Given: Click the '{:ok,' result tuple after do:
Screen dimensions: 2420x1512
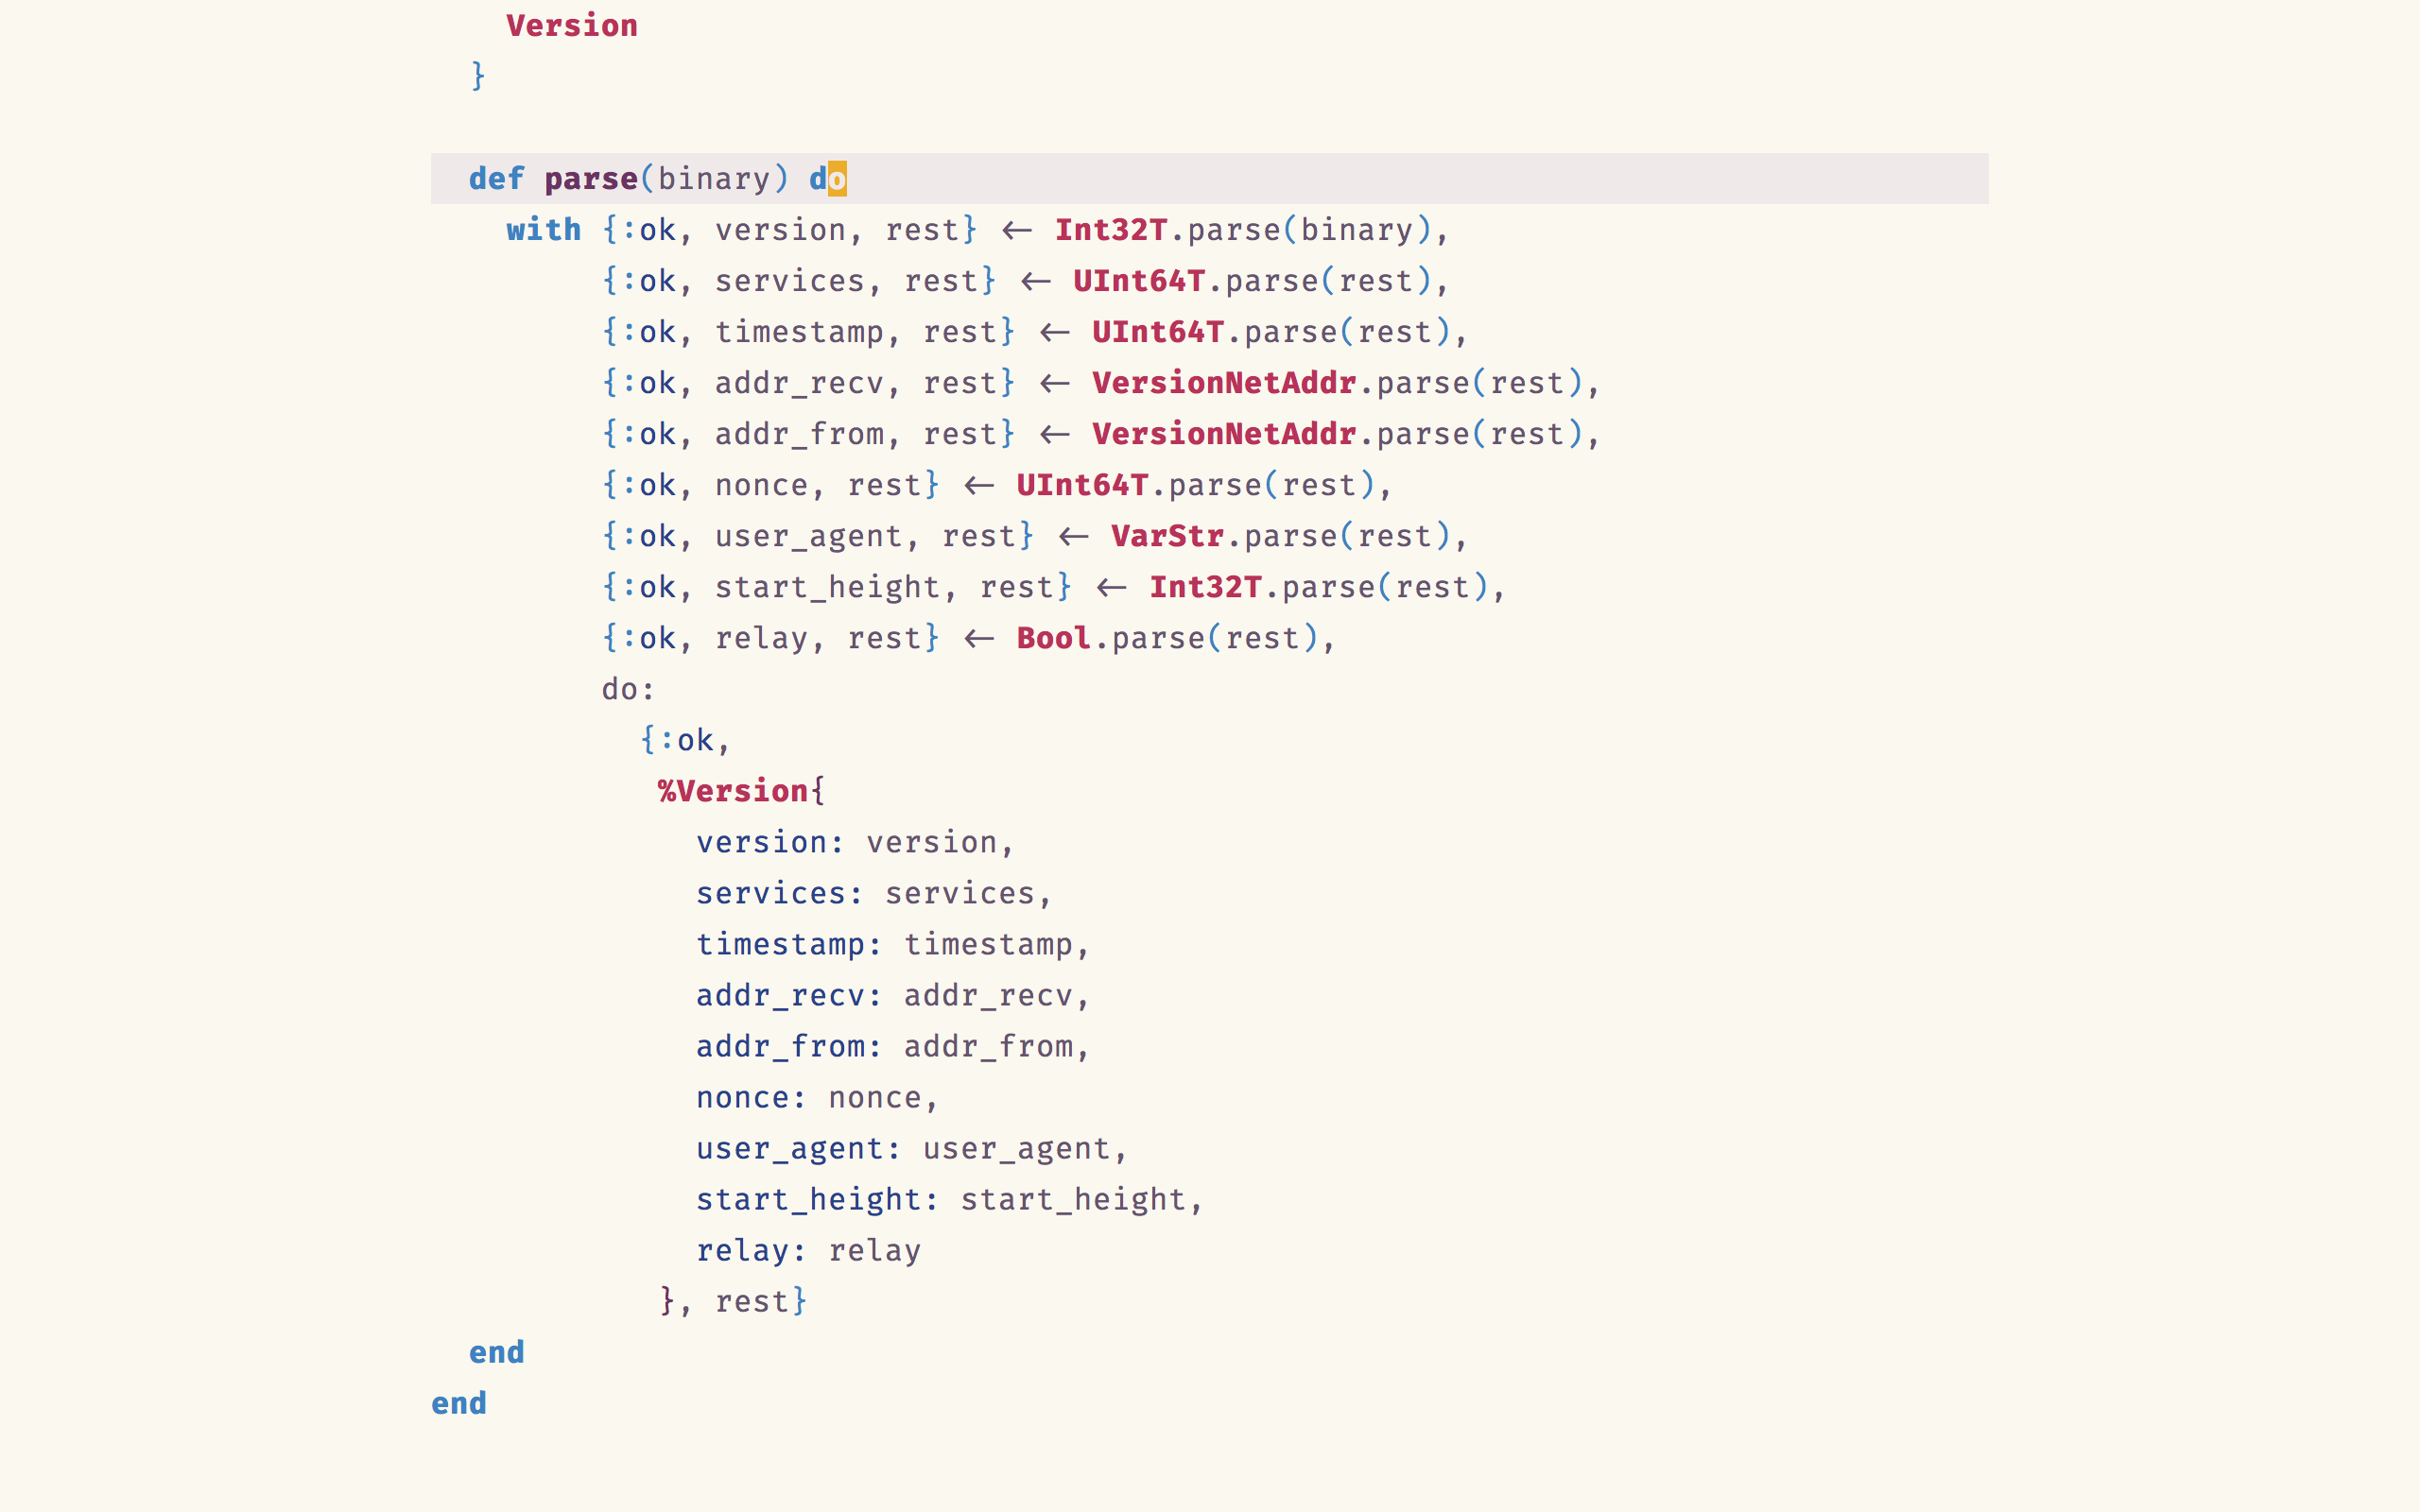Looking at the screenshot, I should coord(685,740).
